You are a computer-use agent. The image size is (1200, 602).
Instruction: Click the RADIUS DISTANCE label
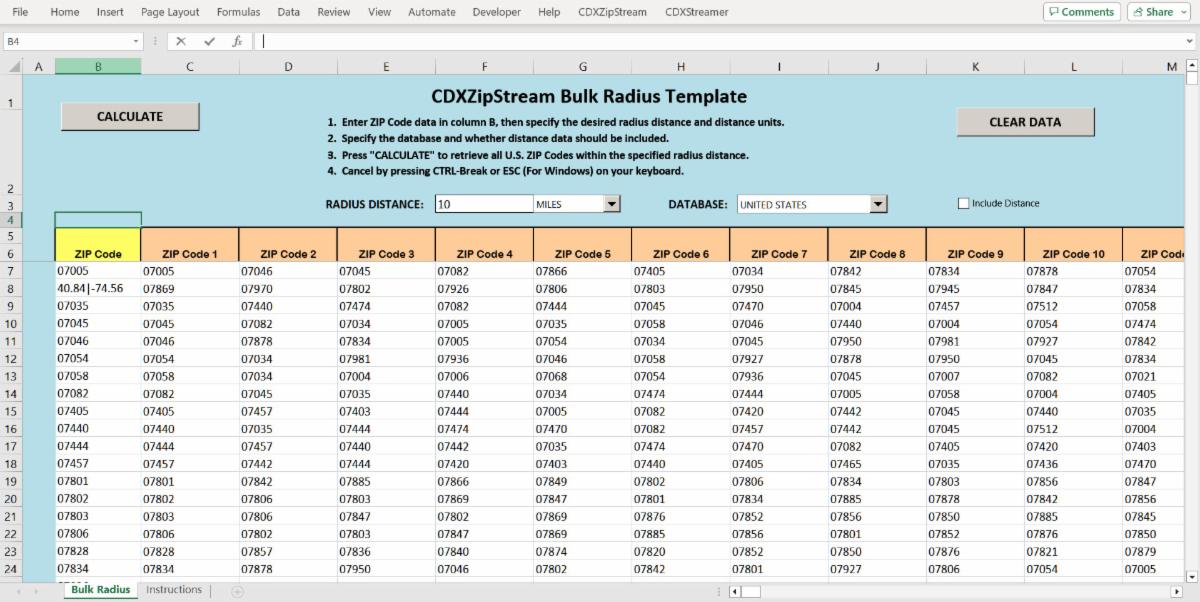[x=375, y=204]
